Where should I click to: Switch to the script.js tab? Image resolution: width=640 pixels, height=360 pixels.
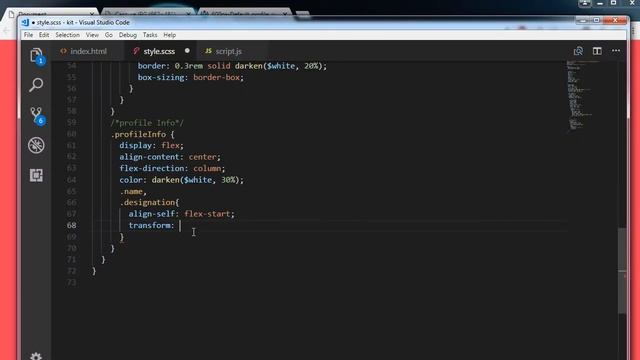[x=229, y=51]
